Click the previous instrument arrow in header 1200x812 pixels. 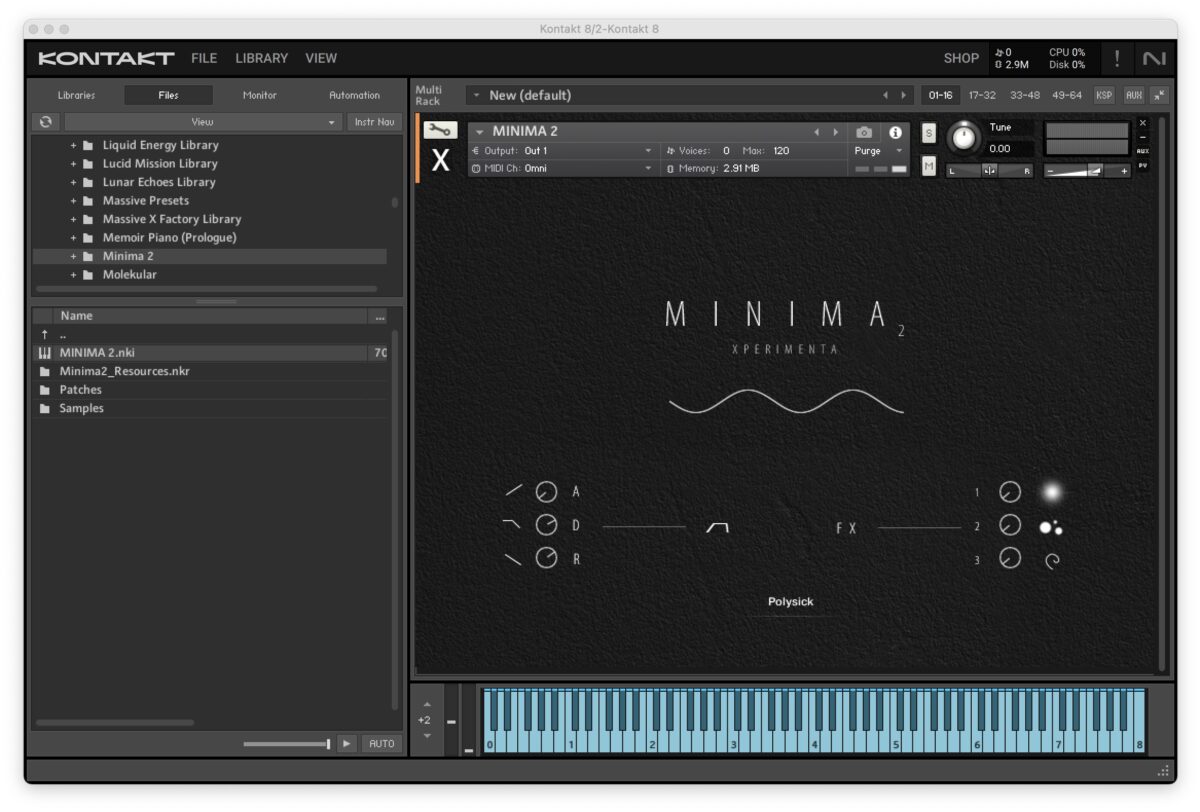click(816, 132)
